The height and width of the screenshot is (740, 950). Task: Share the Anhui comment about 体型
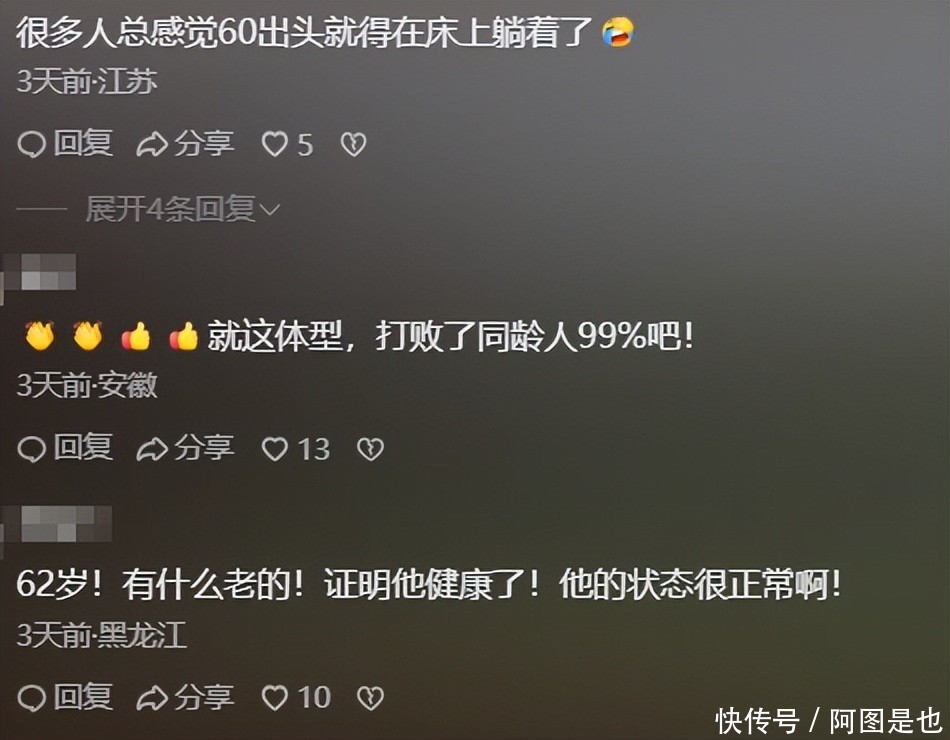click(x=185, y=449)
